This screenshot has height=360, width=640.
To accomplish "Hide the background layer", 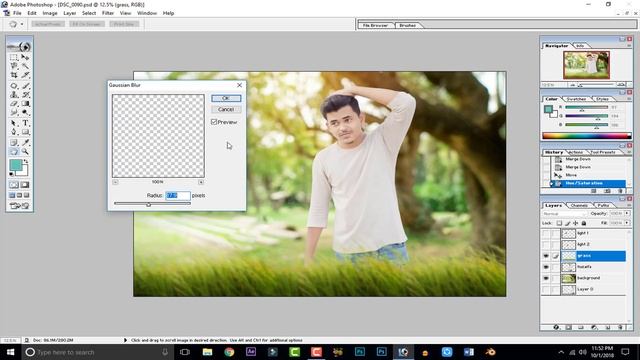I will (546, 278).
